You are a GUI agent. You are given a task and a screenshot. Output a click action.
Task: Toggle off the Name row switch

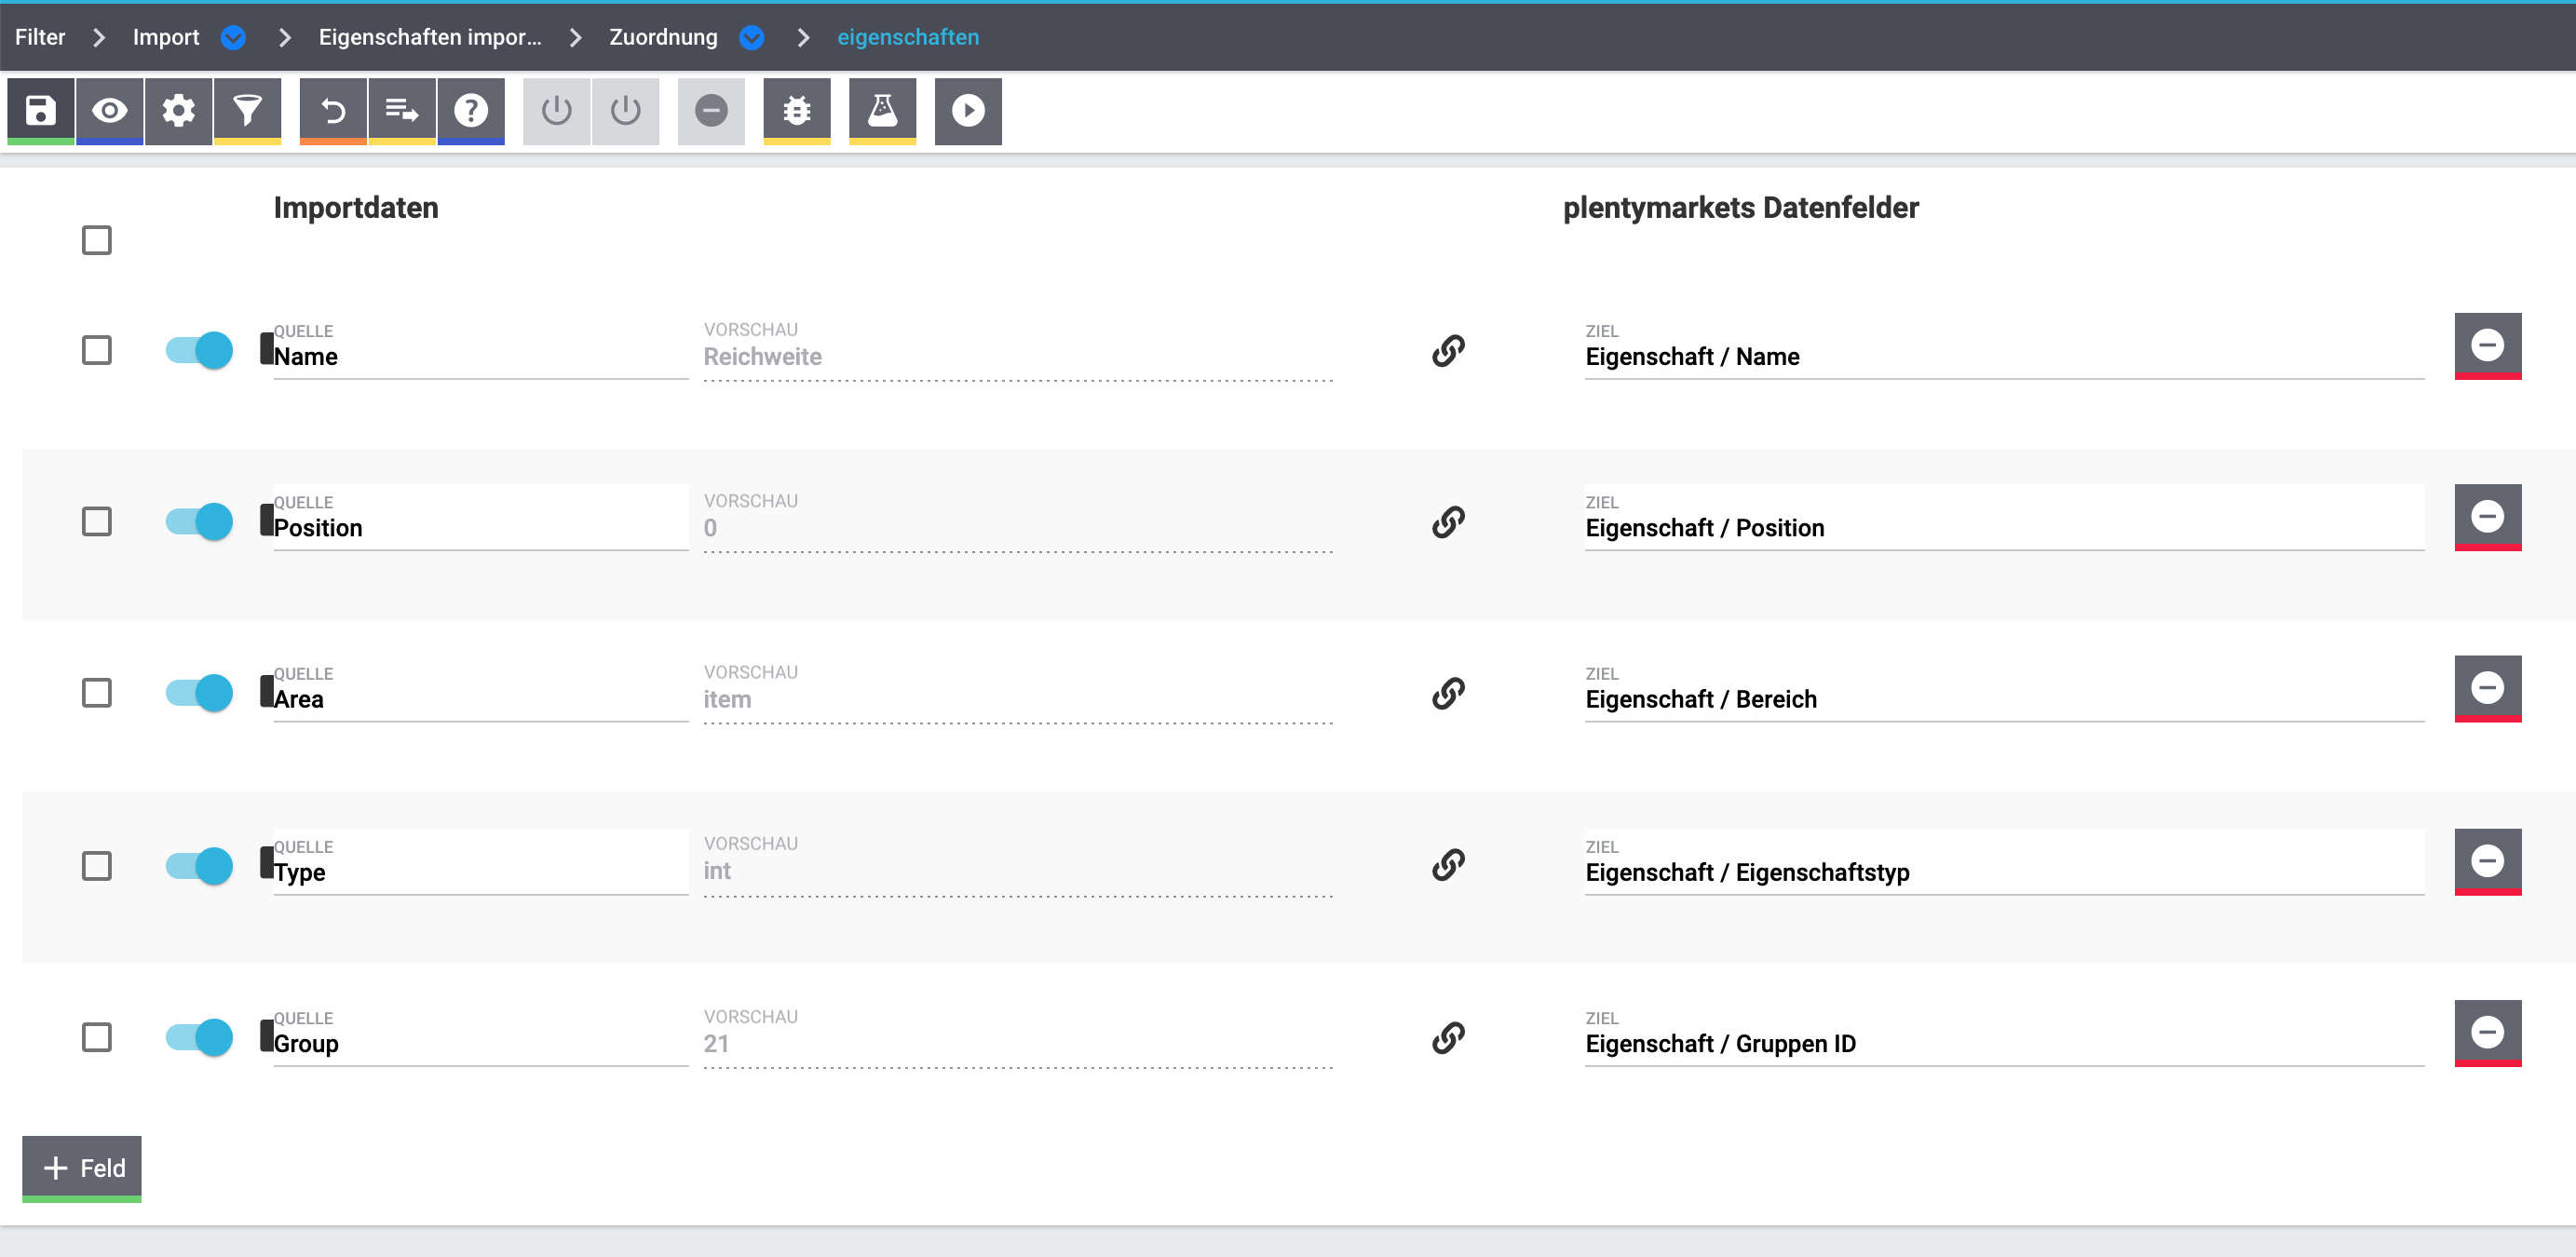pos(199,350)
